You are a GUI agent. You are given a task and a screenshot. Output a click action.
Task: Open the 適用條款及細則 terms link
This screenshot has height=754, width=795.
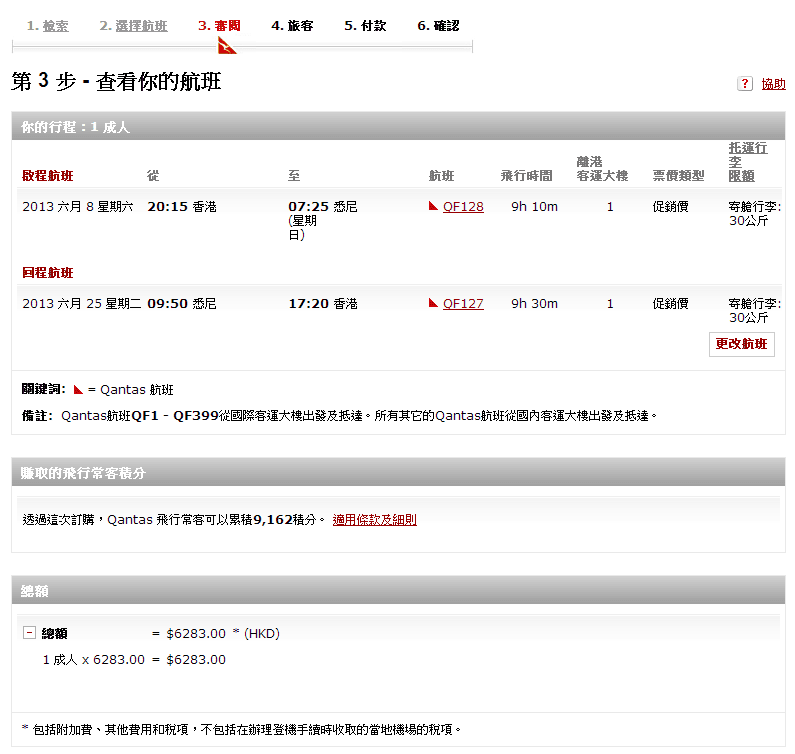tap(374, 520)
